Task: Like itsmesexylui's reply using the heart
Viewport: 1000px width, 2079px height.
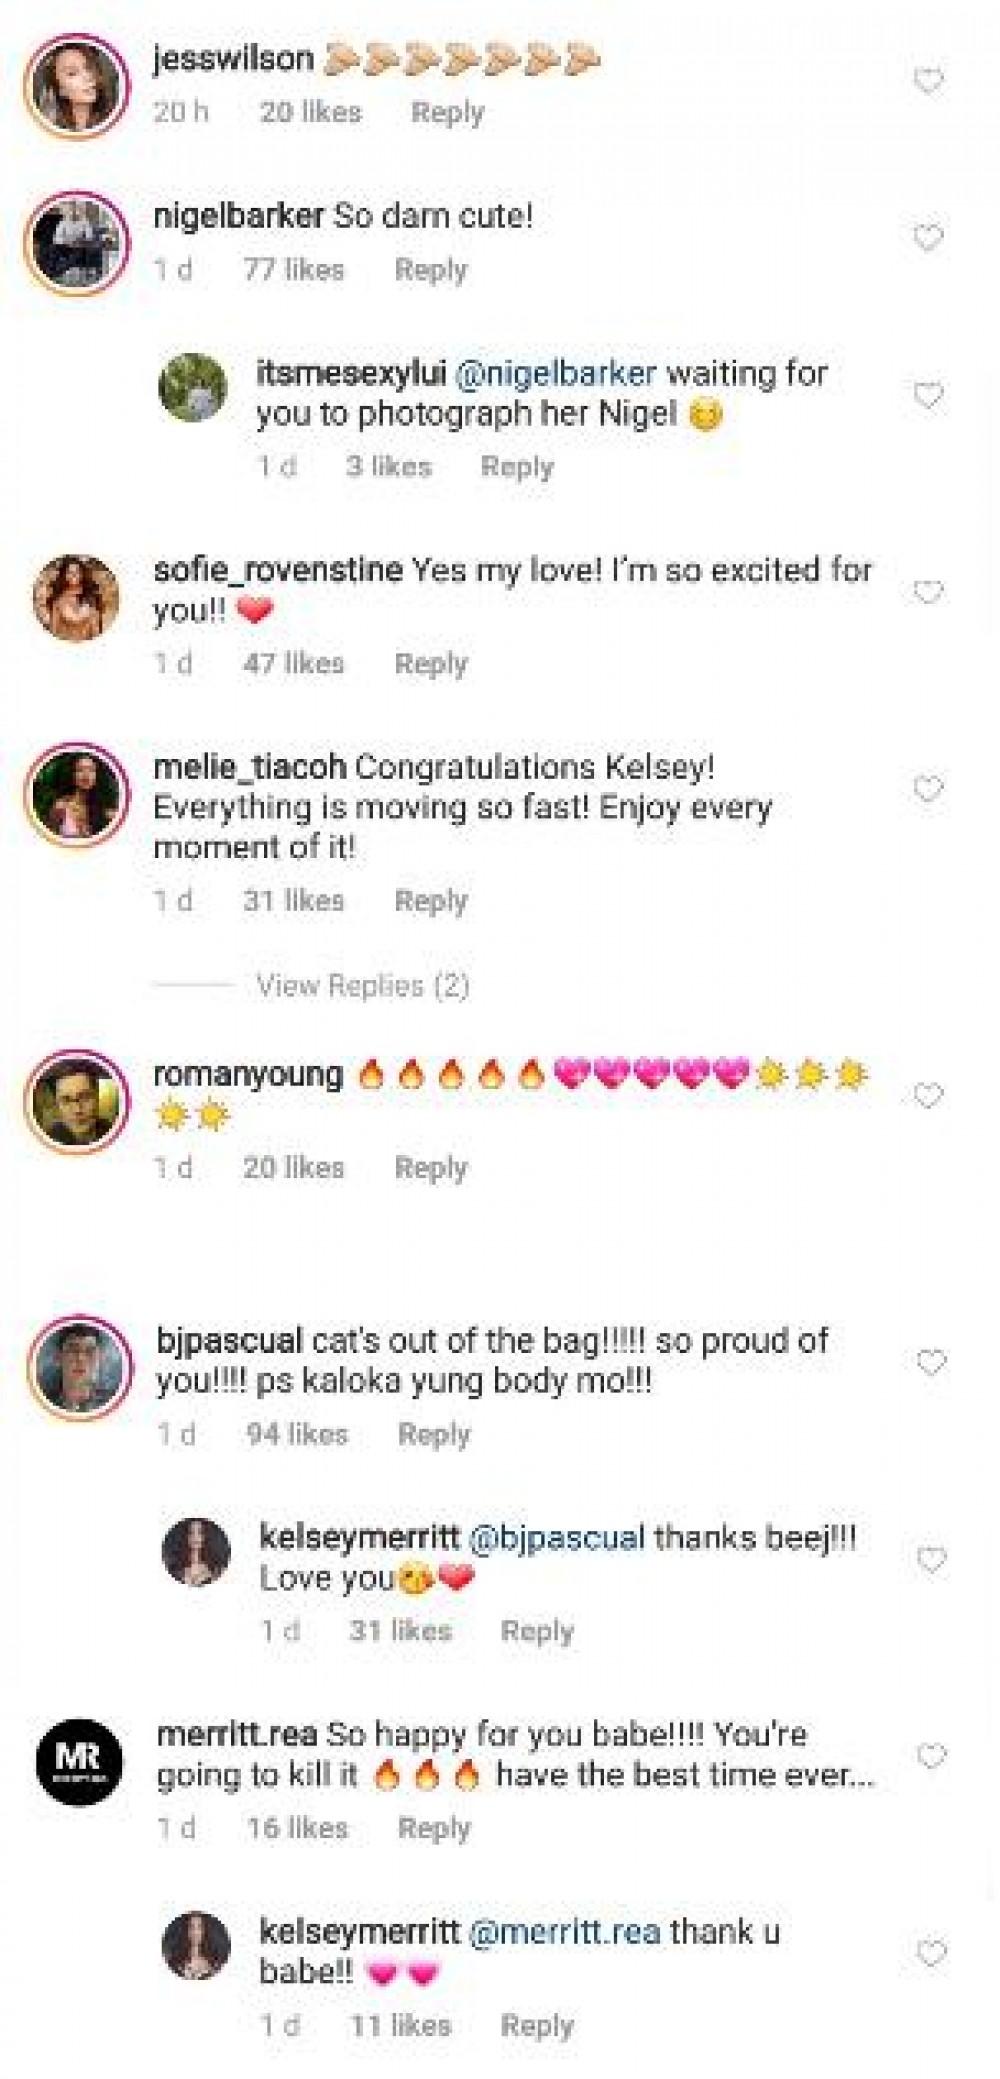Action: 929,396
